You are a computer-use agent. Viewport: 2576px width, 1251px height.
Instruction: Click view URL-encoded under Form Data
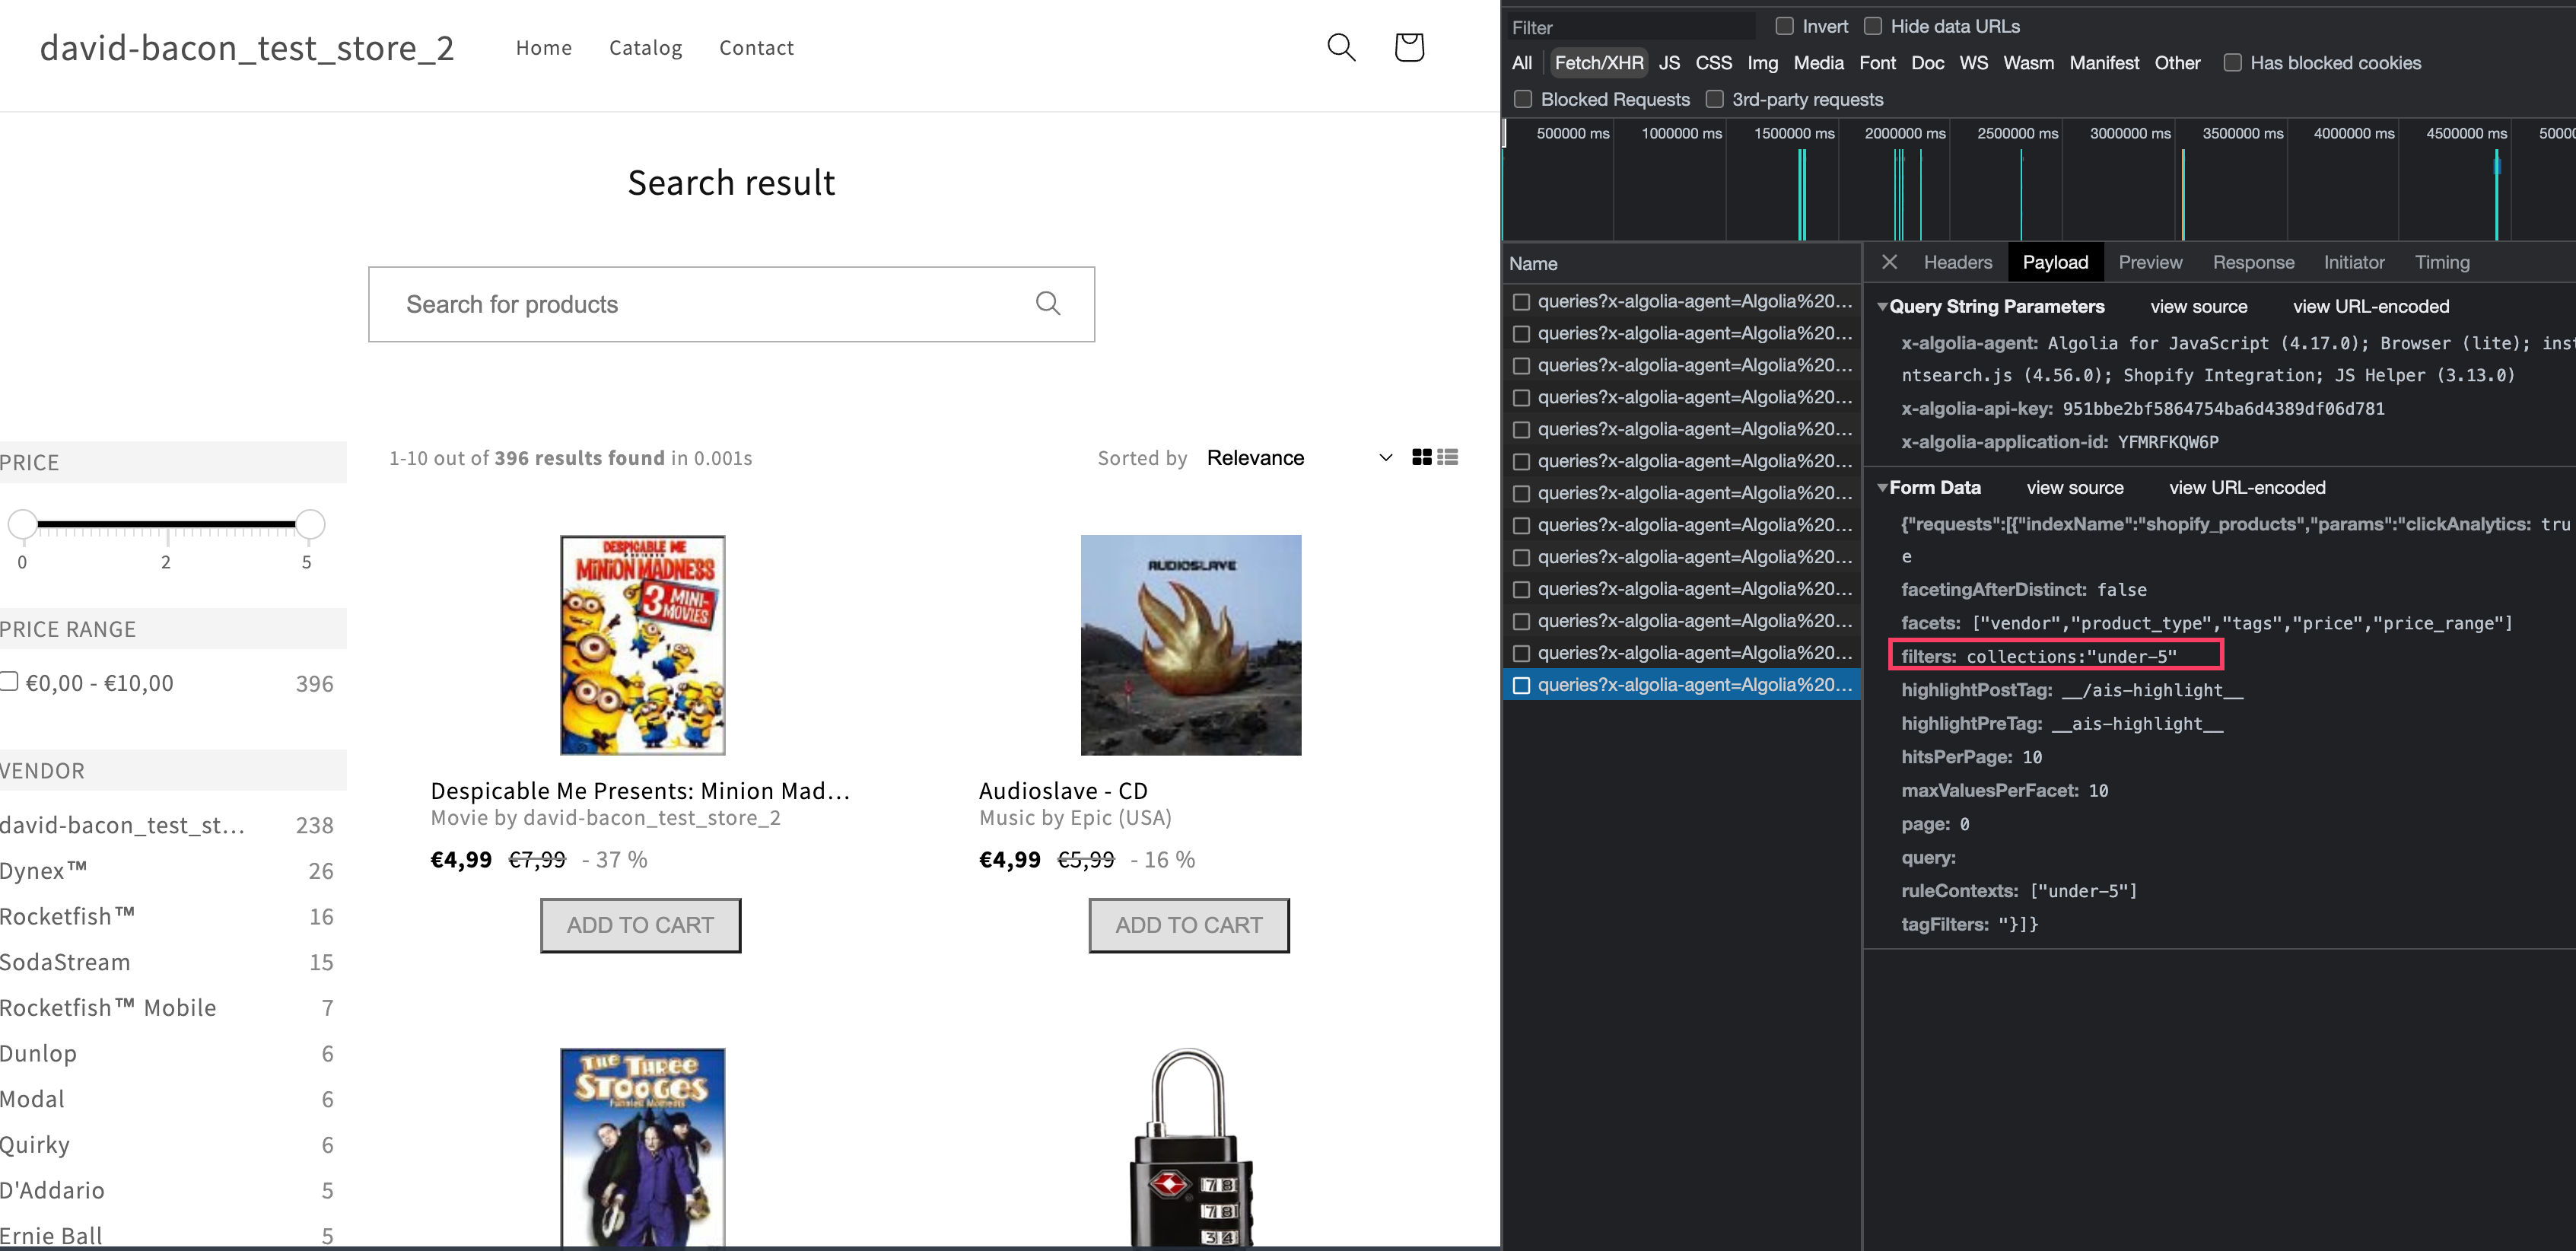point(2247,488)
